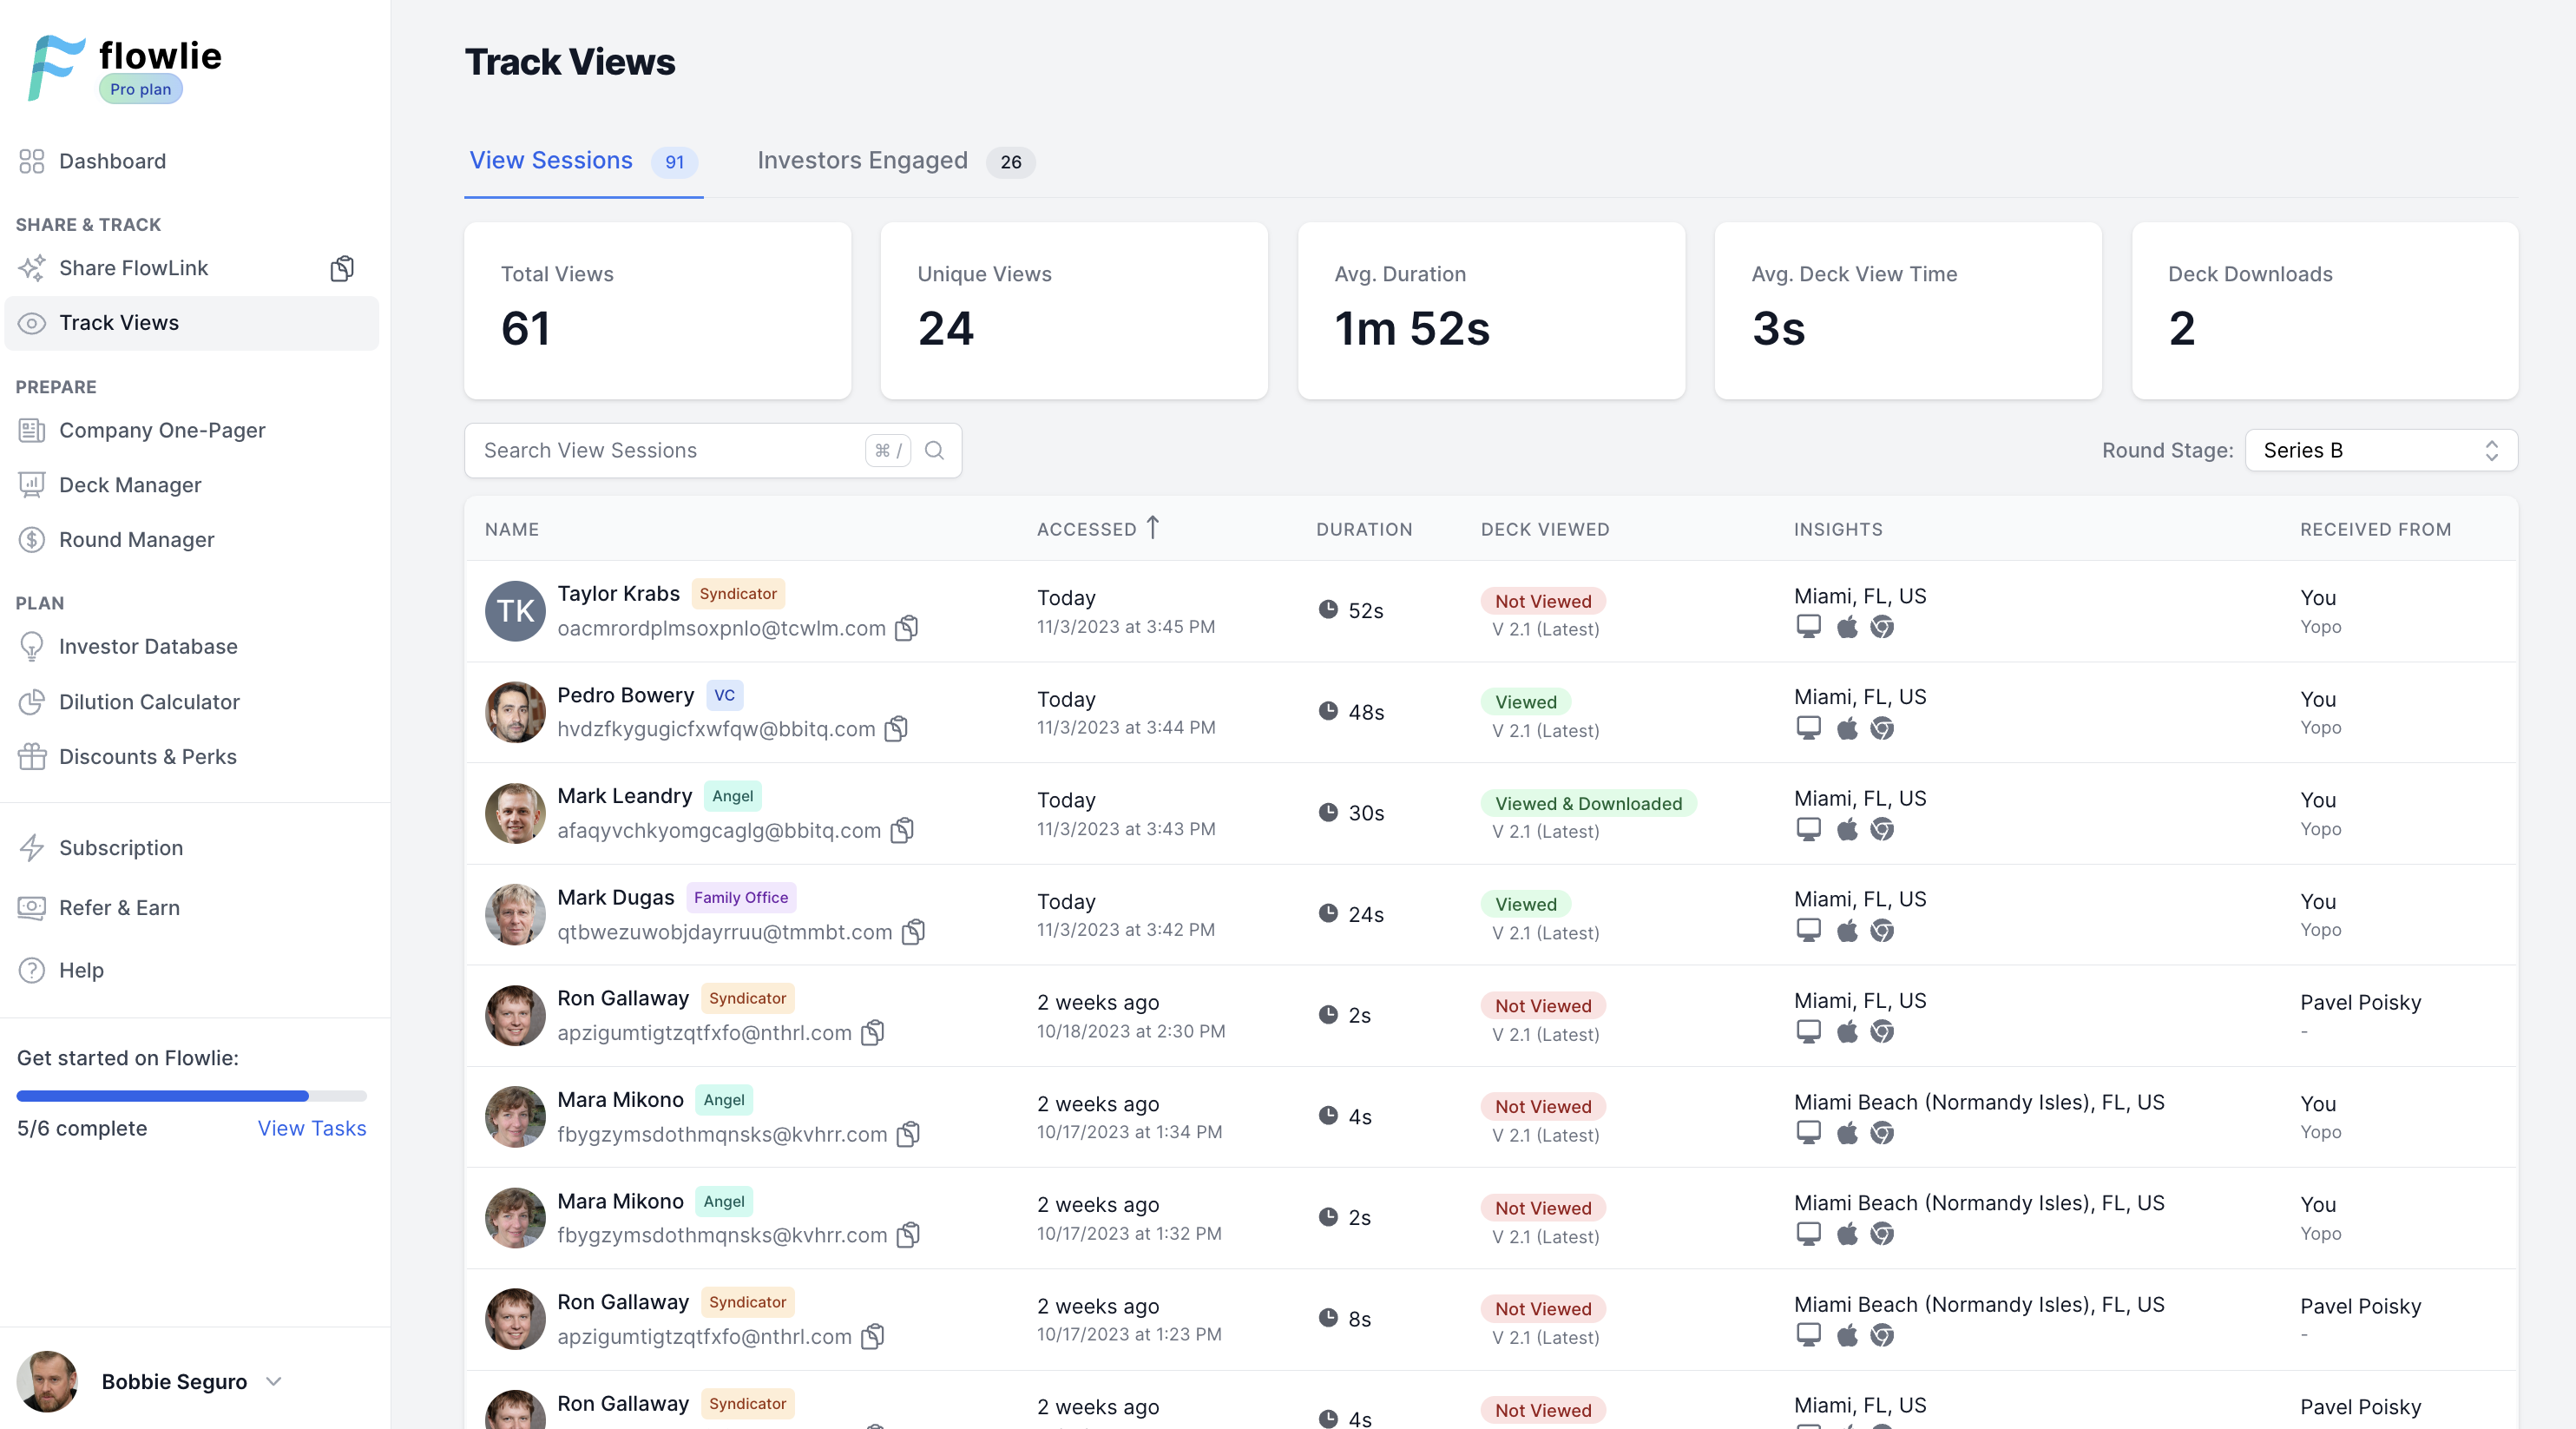The width and height of the screenshot is (2576, 1429).
Task: Click the Dilution Calculator sidebar icon
Action: tap(32, 702)
